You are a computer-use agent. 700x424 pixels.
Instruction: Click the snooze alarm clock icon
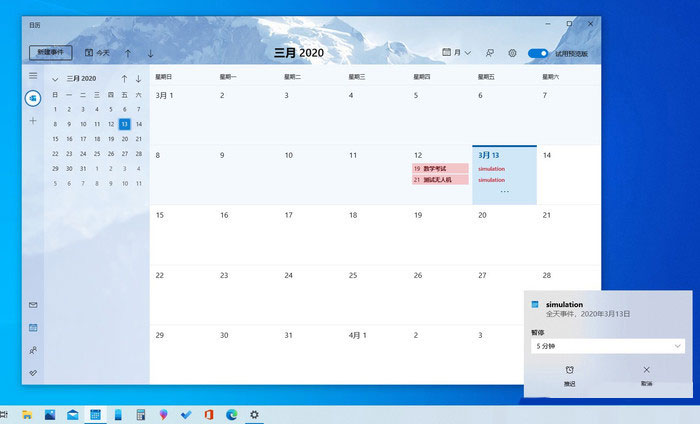[569, 371]
